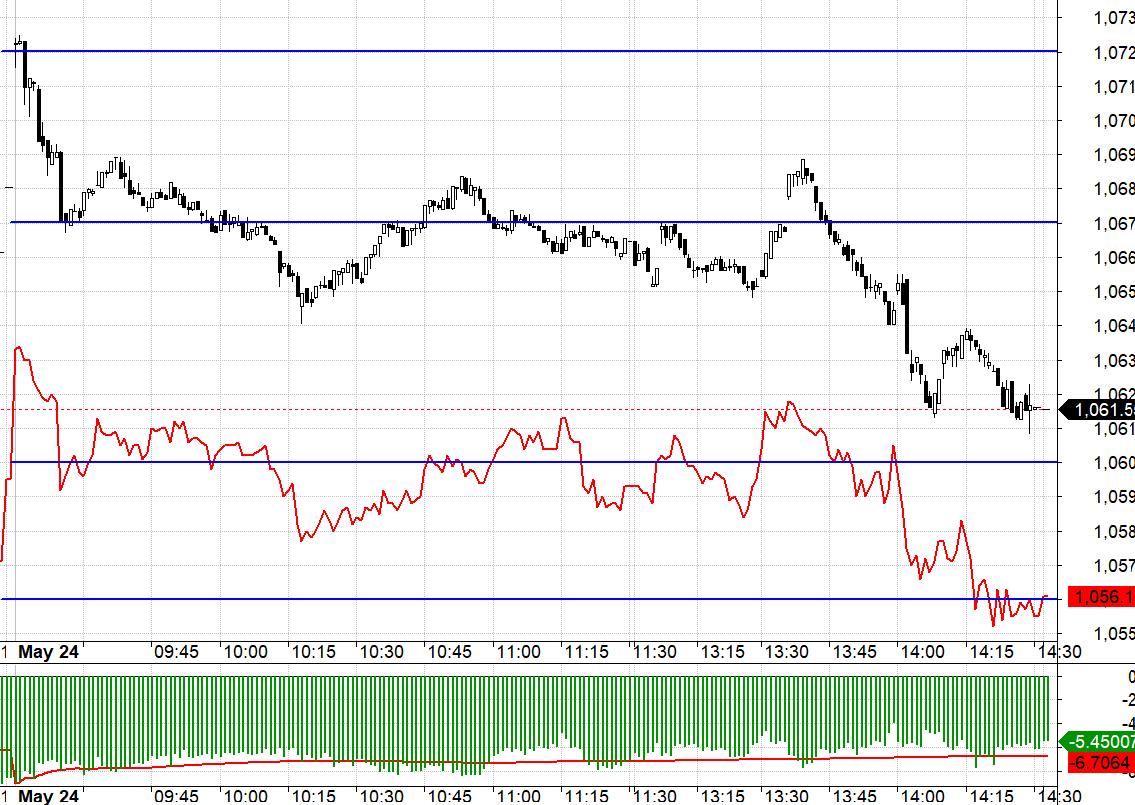The height and width of the screenshot is (805, 1135).
Task: Click the 11:00 time label on lower axis
Action: [x=518, y=796]
